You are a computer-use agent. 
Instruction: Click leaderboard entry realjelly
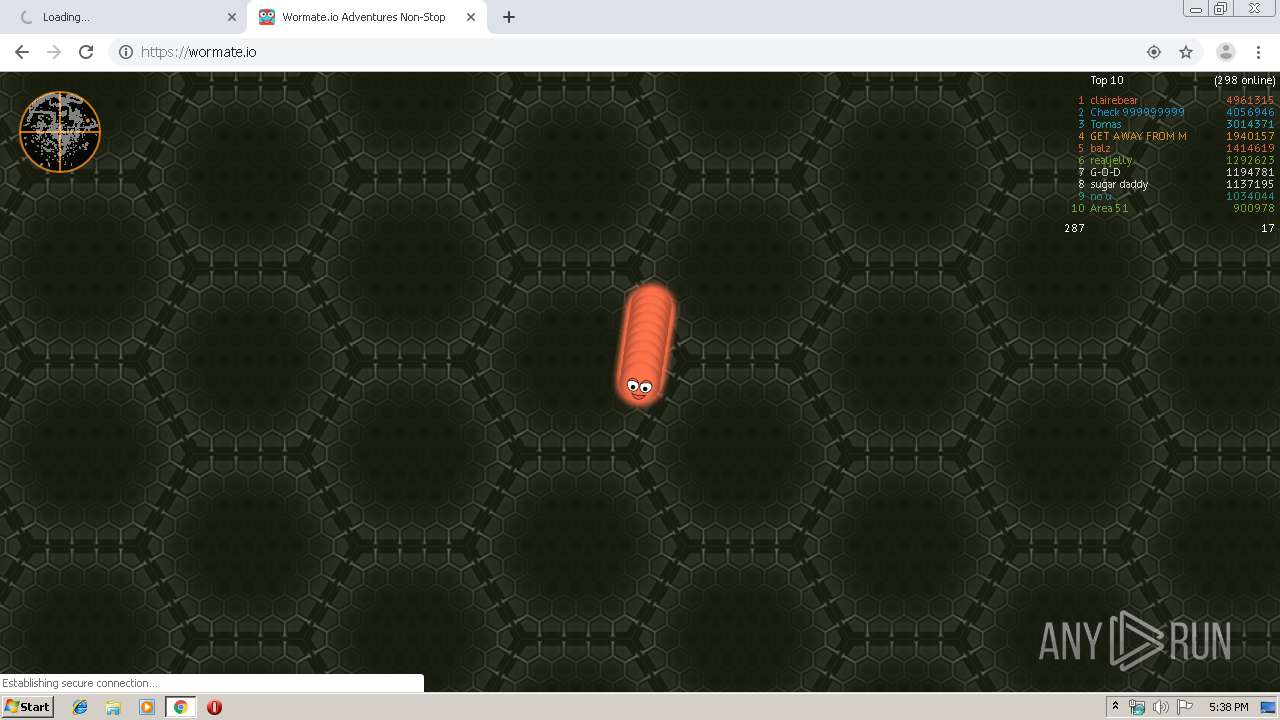(1111, 160)
